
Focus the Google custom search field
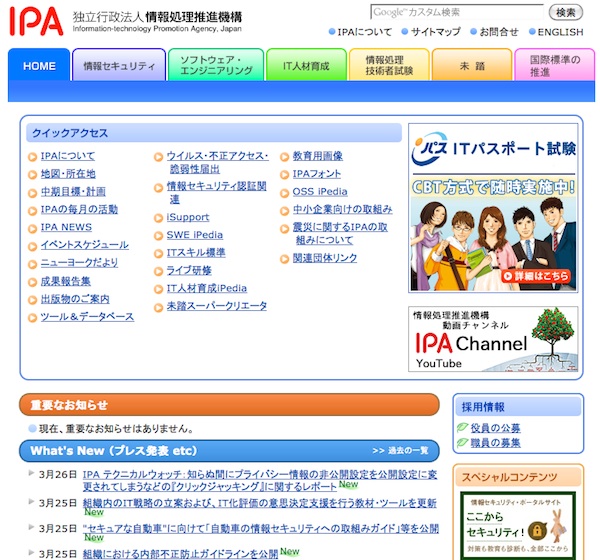click(459, 12)
